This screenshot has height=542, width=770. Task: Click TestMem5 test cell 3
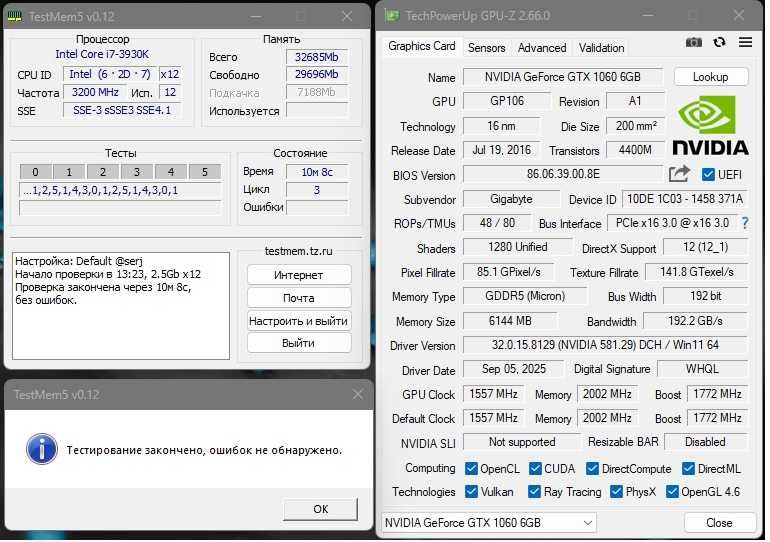(x=137, y=172)
